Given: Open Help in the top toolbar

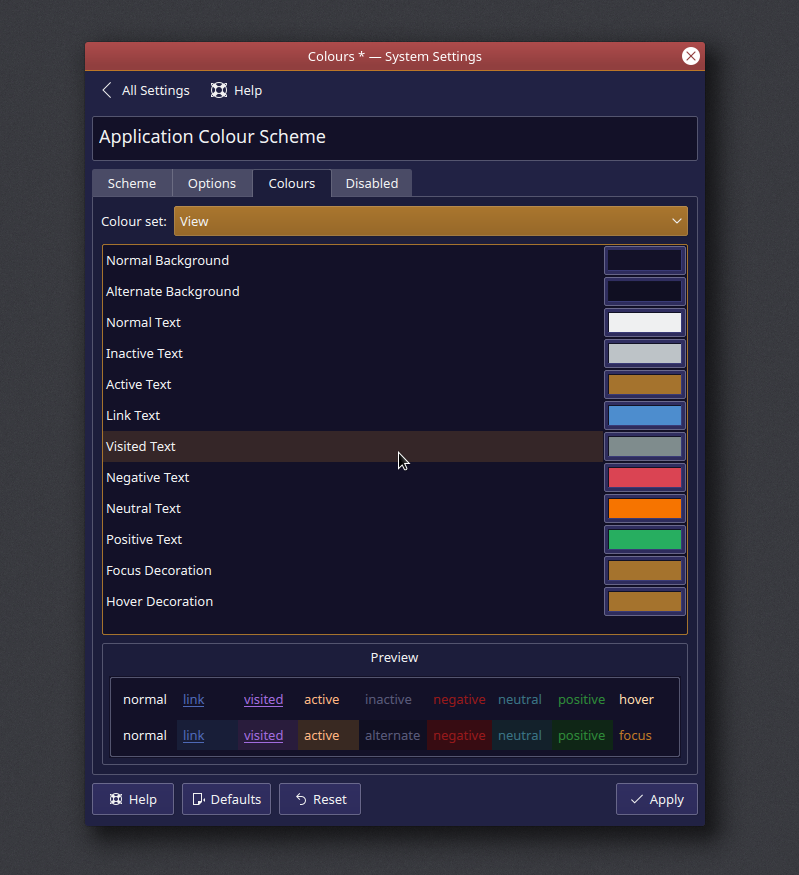Looking at the screenshot, I should click(236, 90).
